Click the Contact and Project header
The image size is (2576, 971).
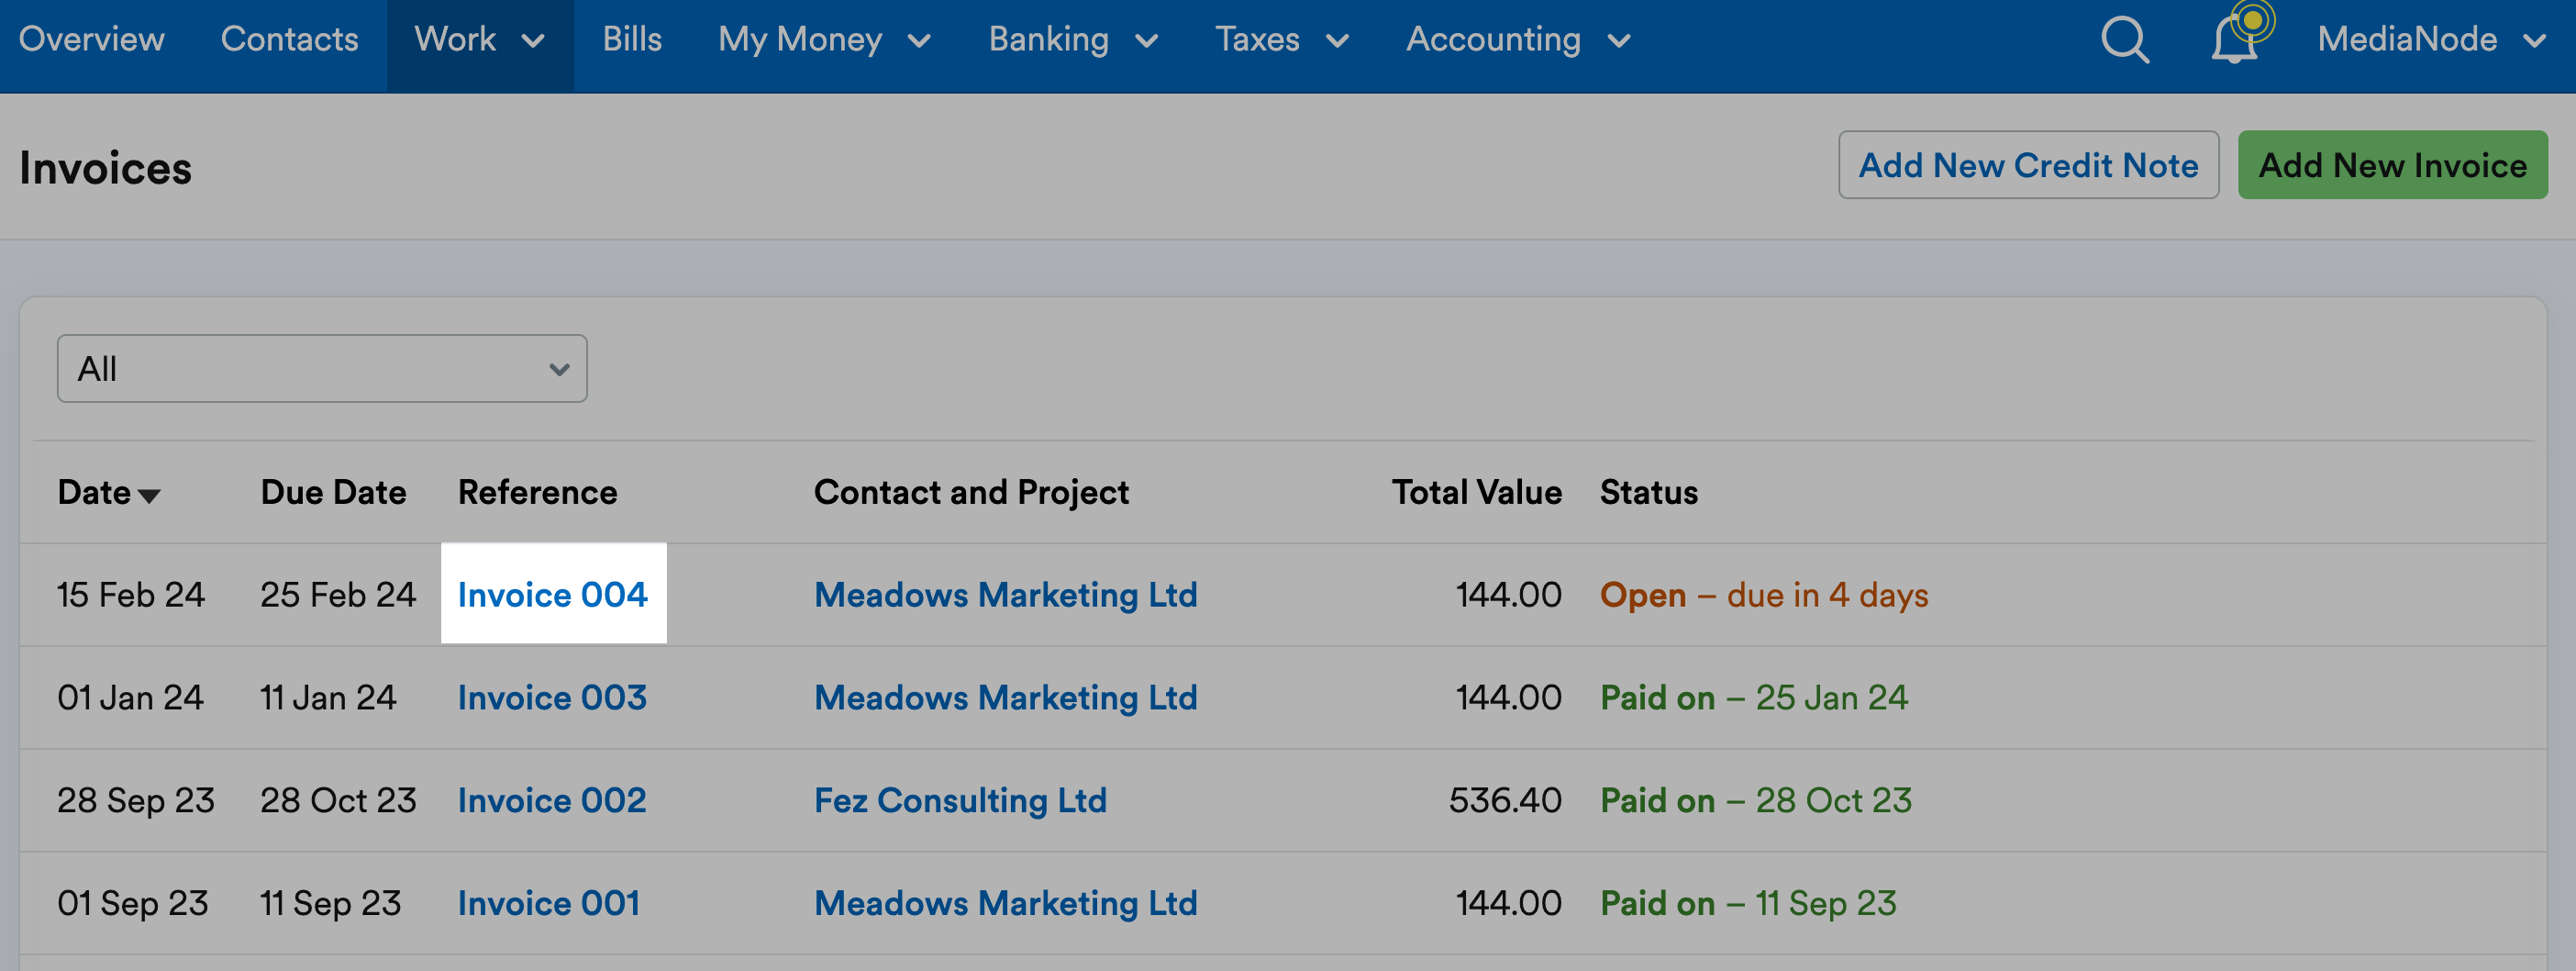click(971, 492)
